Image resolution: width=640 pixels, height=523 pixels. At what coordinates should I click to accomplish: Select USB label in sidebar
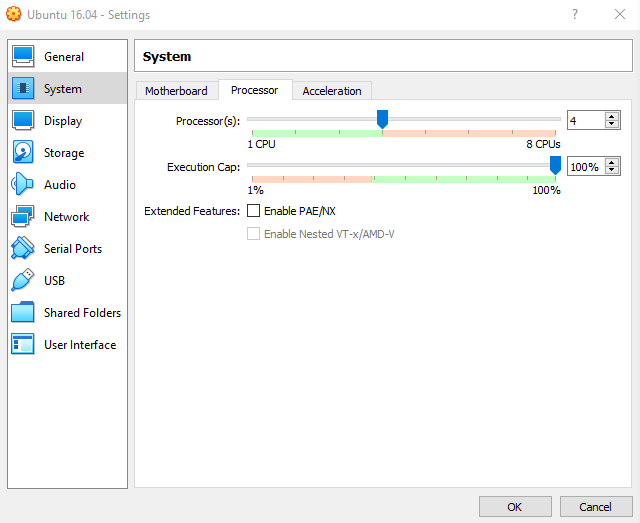point(54,280)
